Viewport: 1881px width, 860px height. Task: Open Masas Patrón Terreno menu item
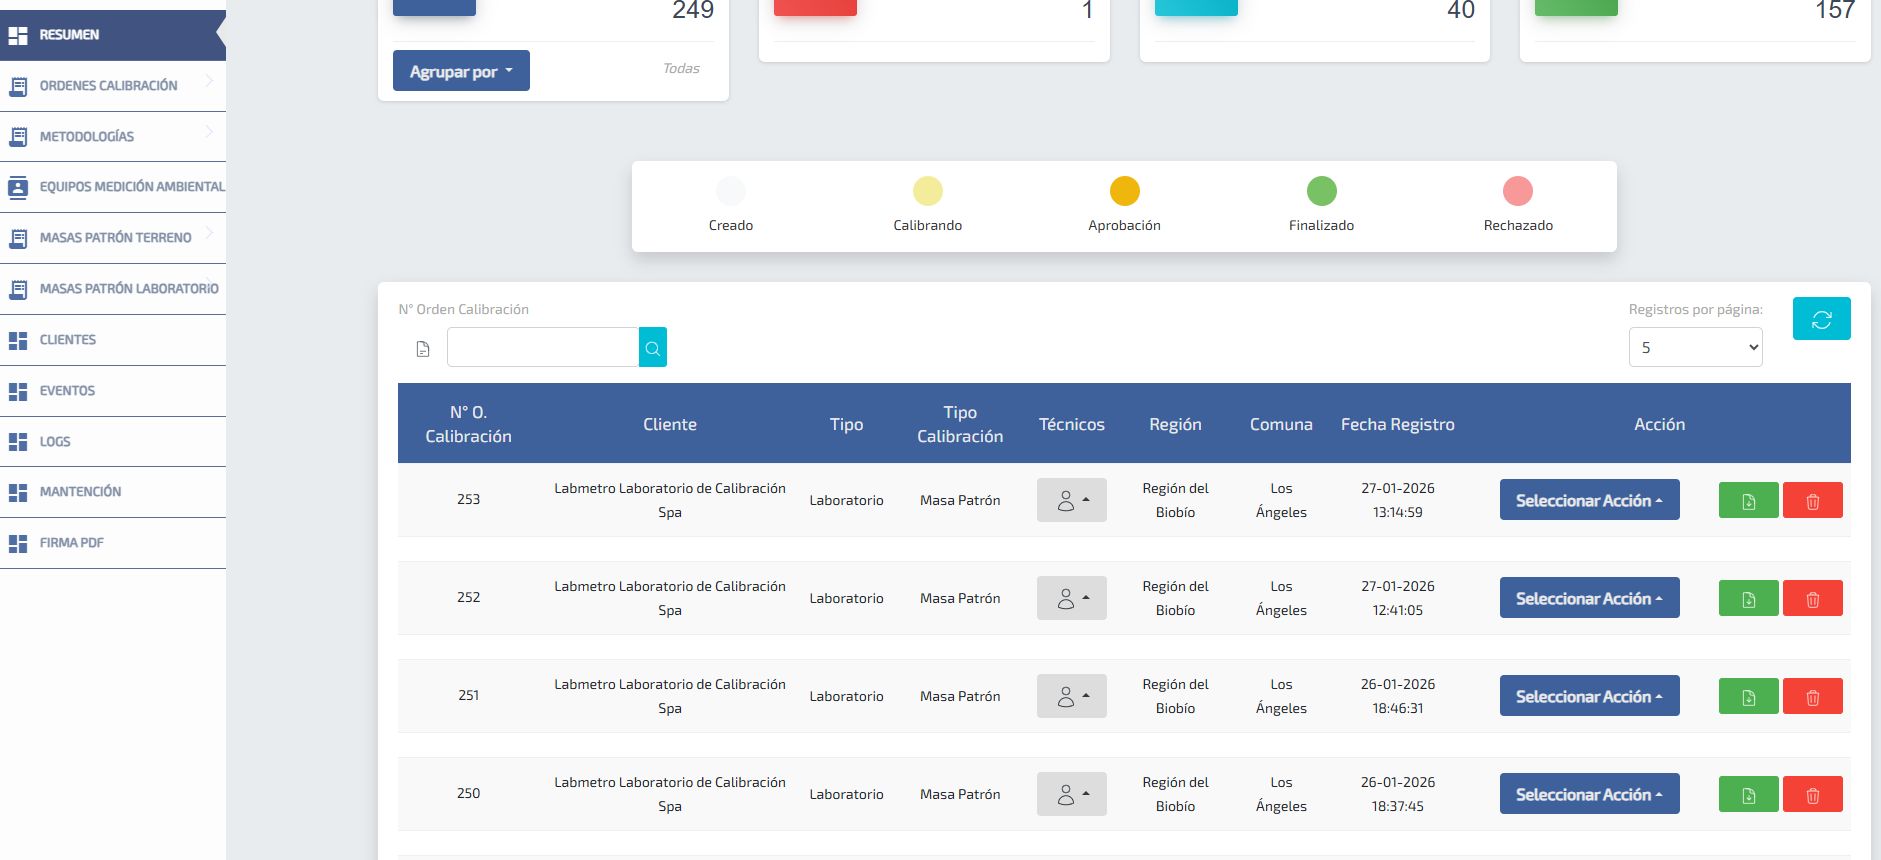(x=113, y=238)
